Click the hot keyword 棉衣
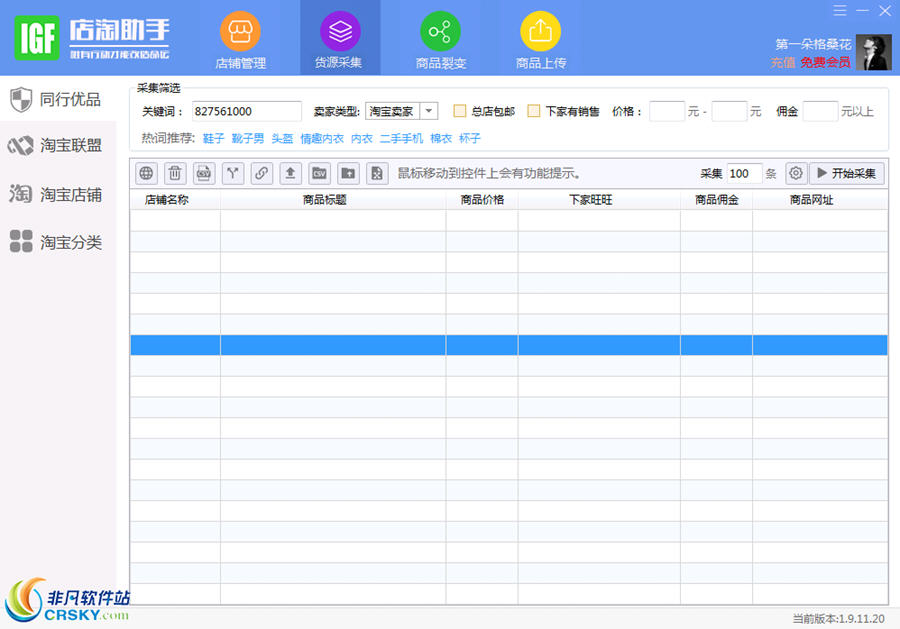 click(x=441, y=138)
